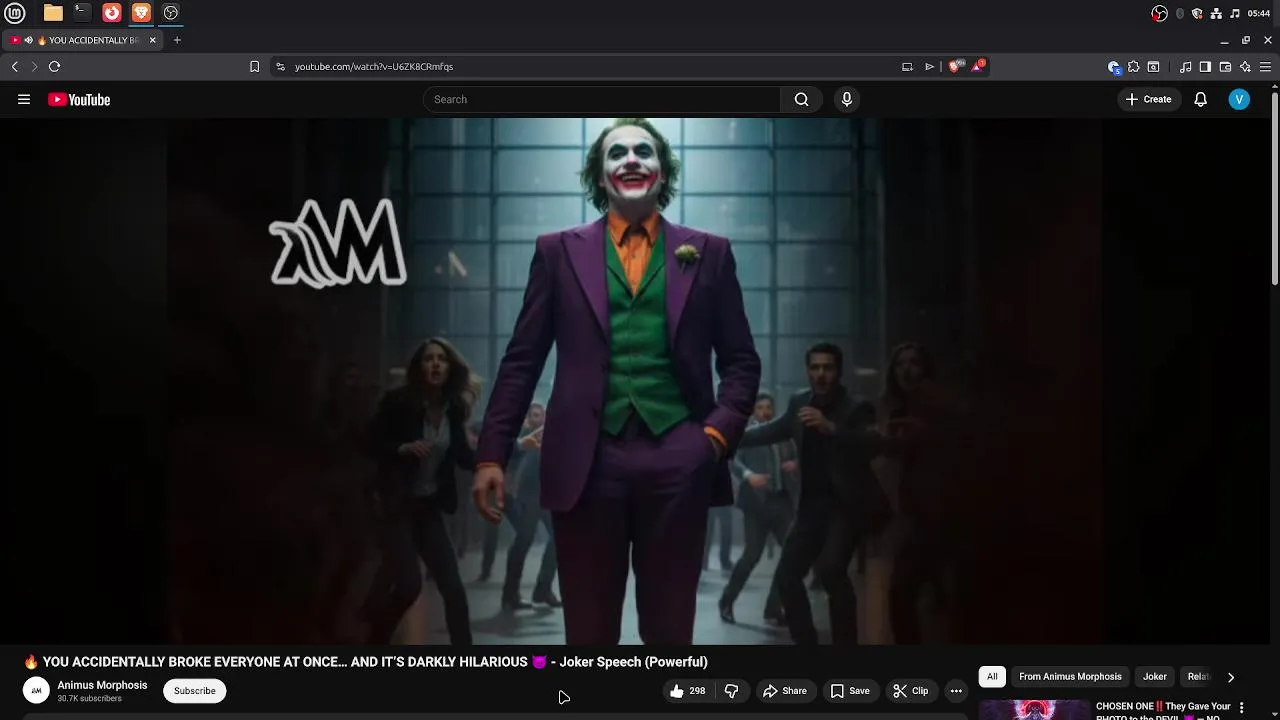Open CHOSEN ONE recommended video title

(x=1163, y=709)
